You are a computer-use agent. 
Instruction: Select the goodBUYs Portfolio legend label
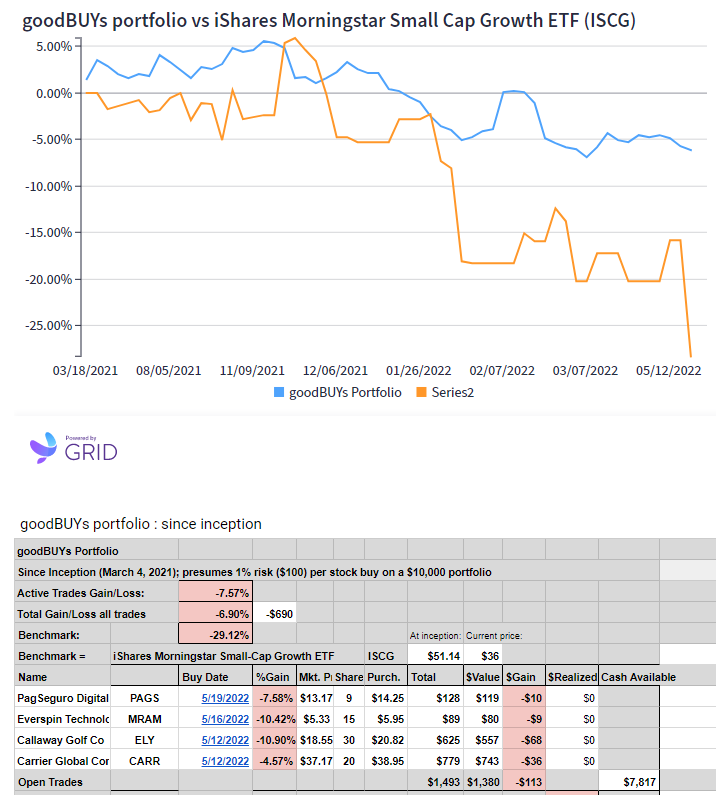tap(345, 392)
